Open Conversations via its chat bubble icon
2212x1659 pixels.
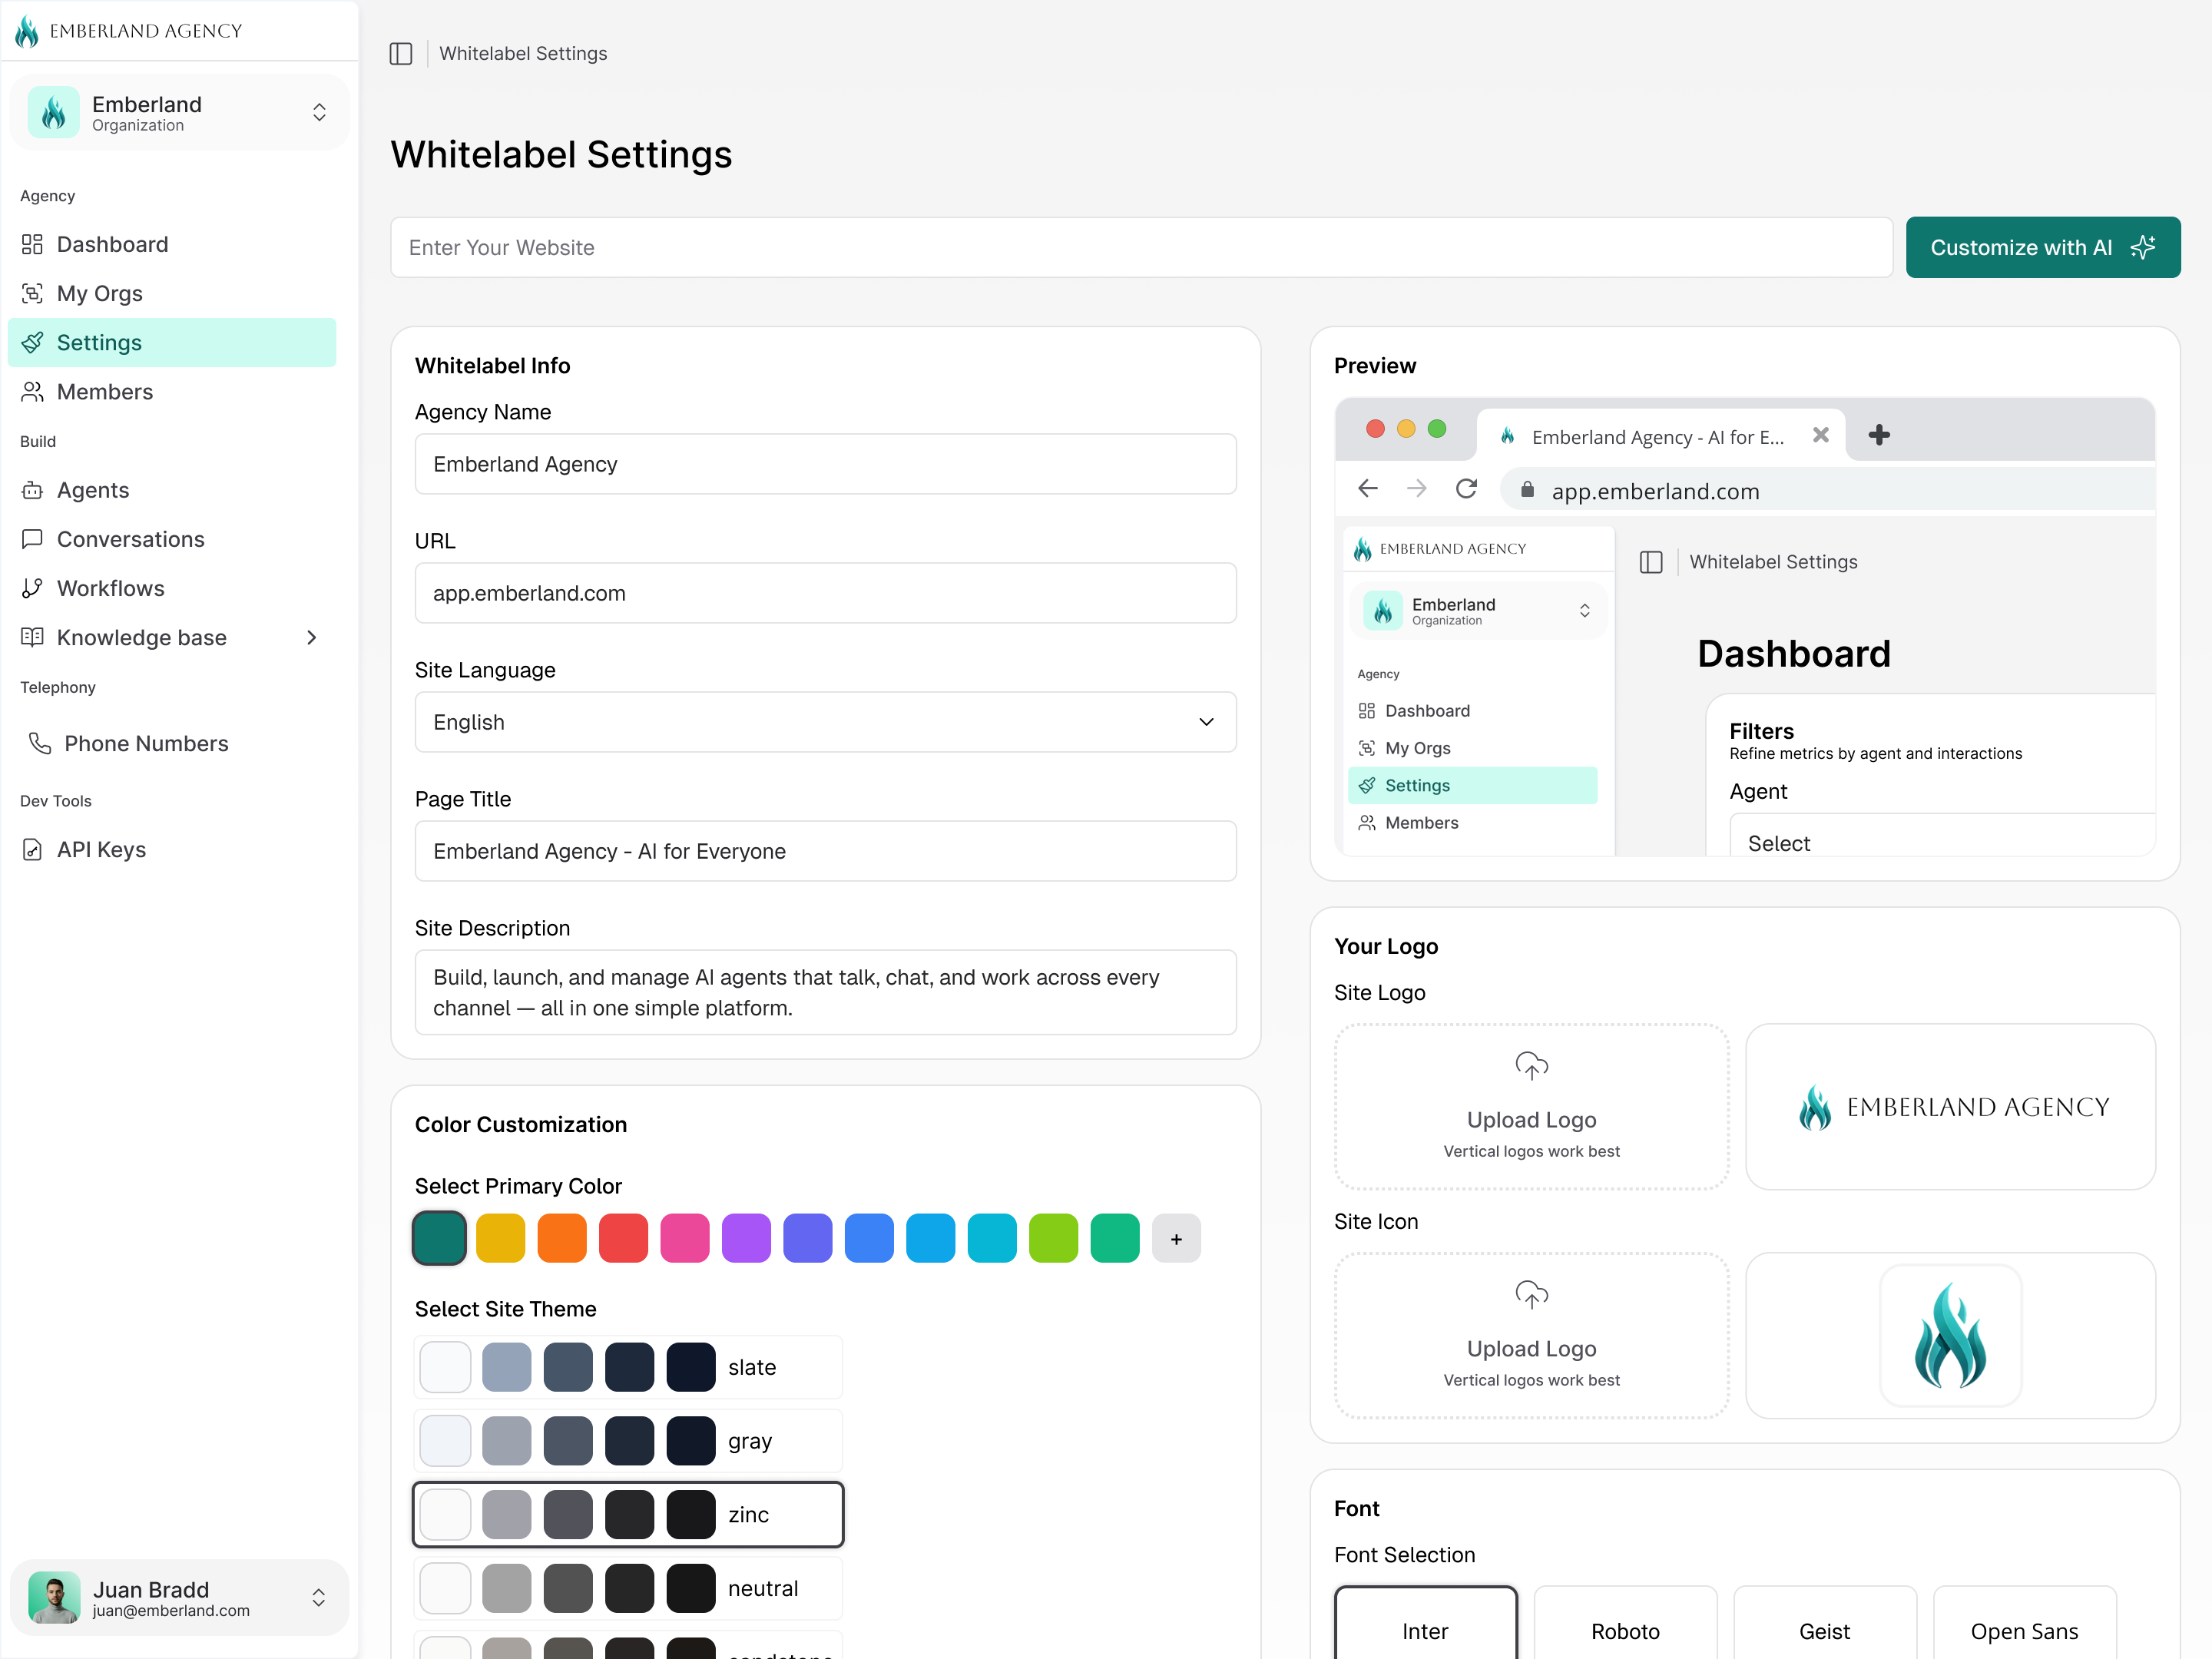(x=33, y=539)
